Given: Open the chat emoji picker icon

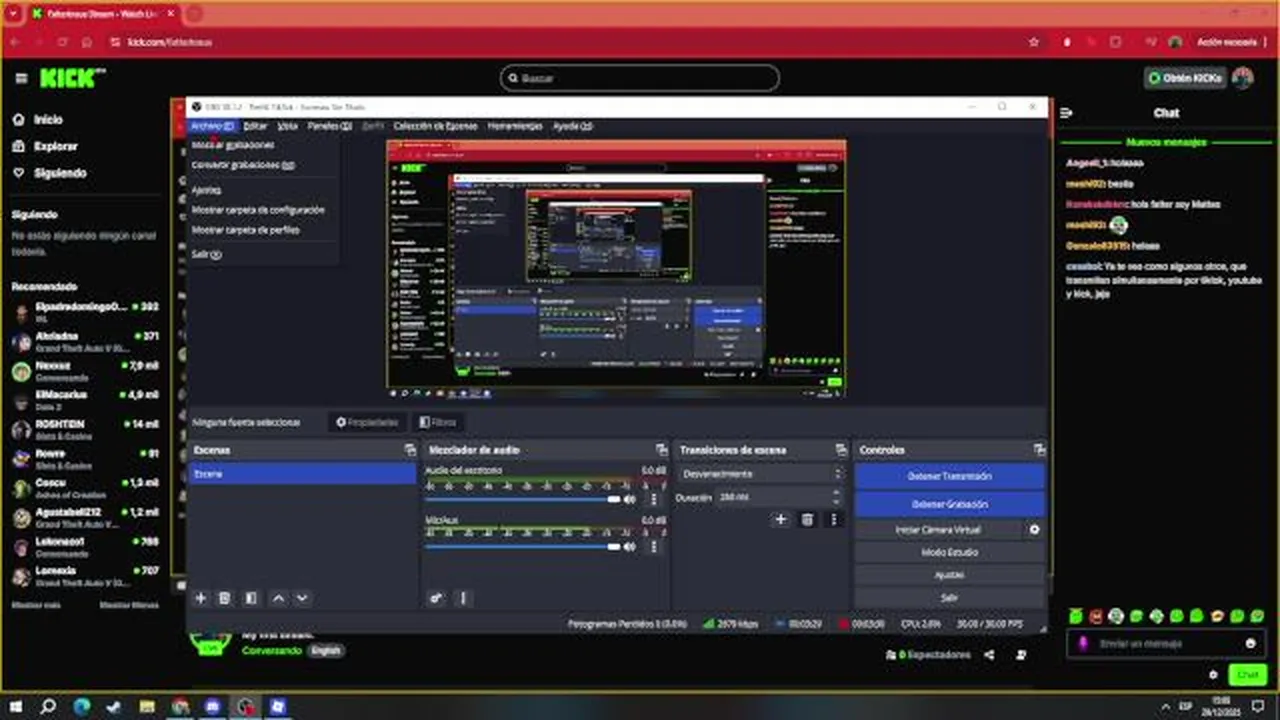Looking at the screenshot, I should (x=1250, y=644).
